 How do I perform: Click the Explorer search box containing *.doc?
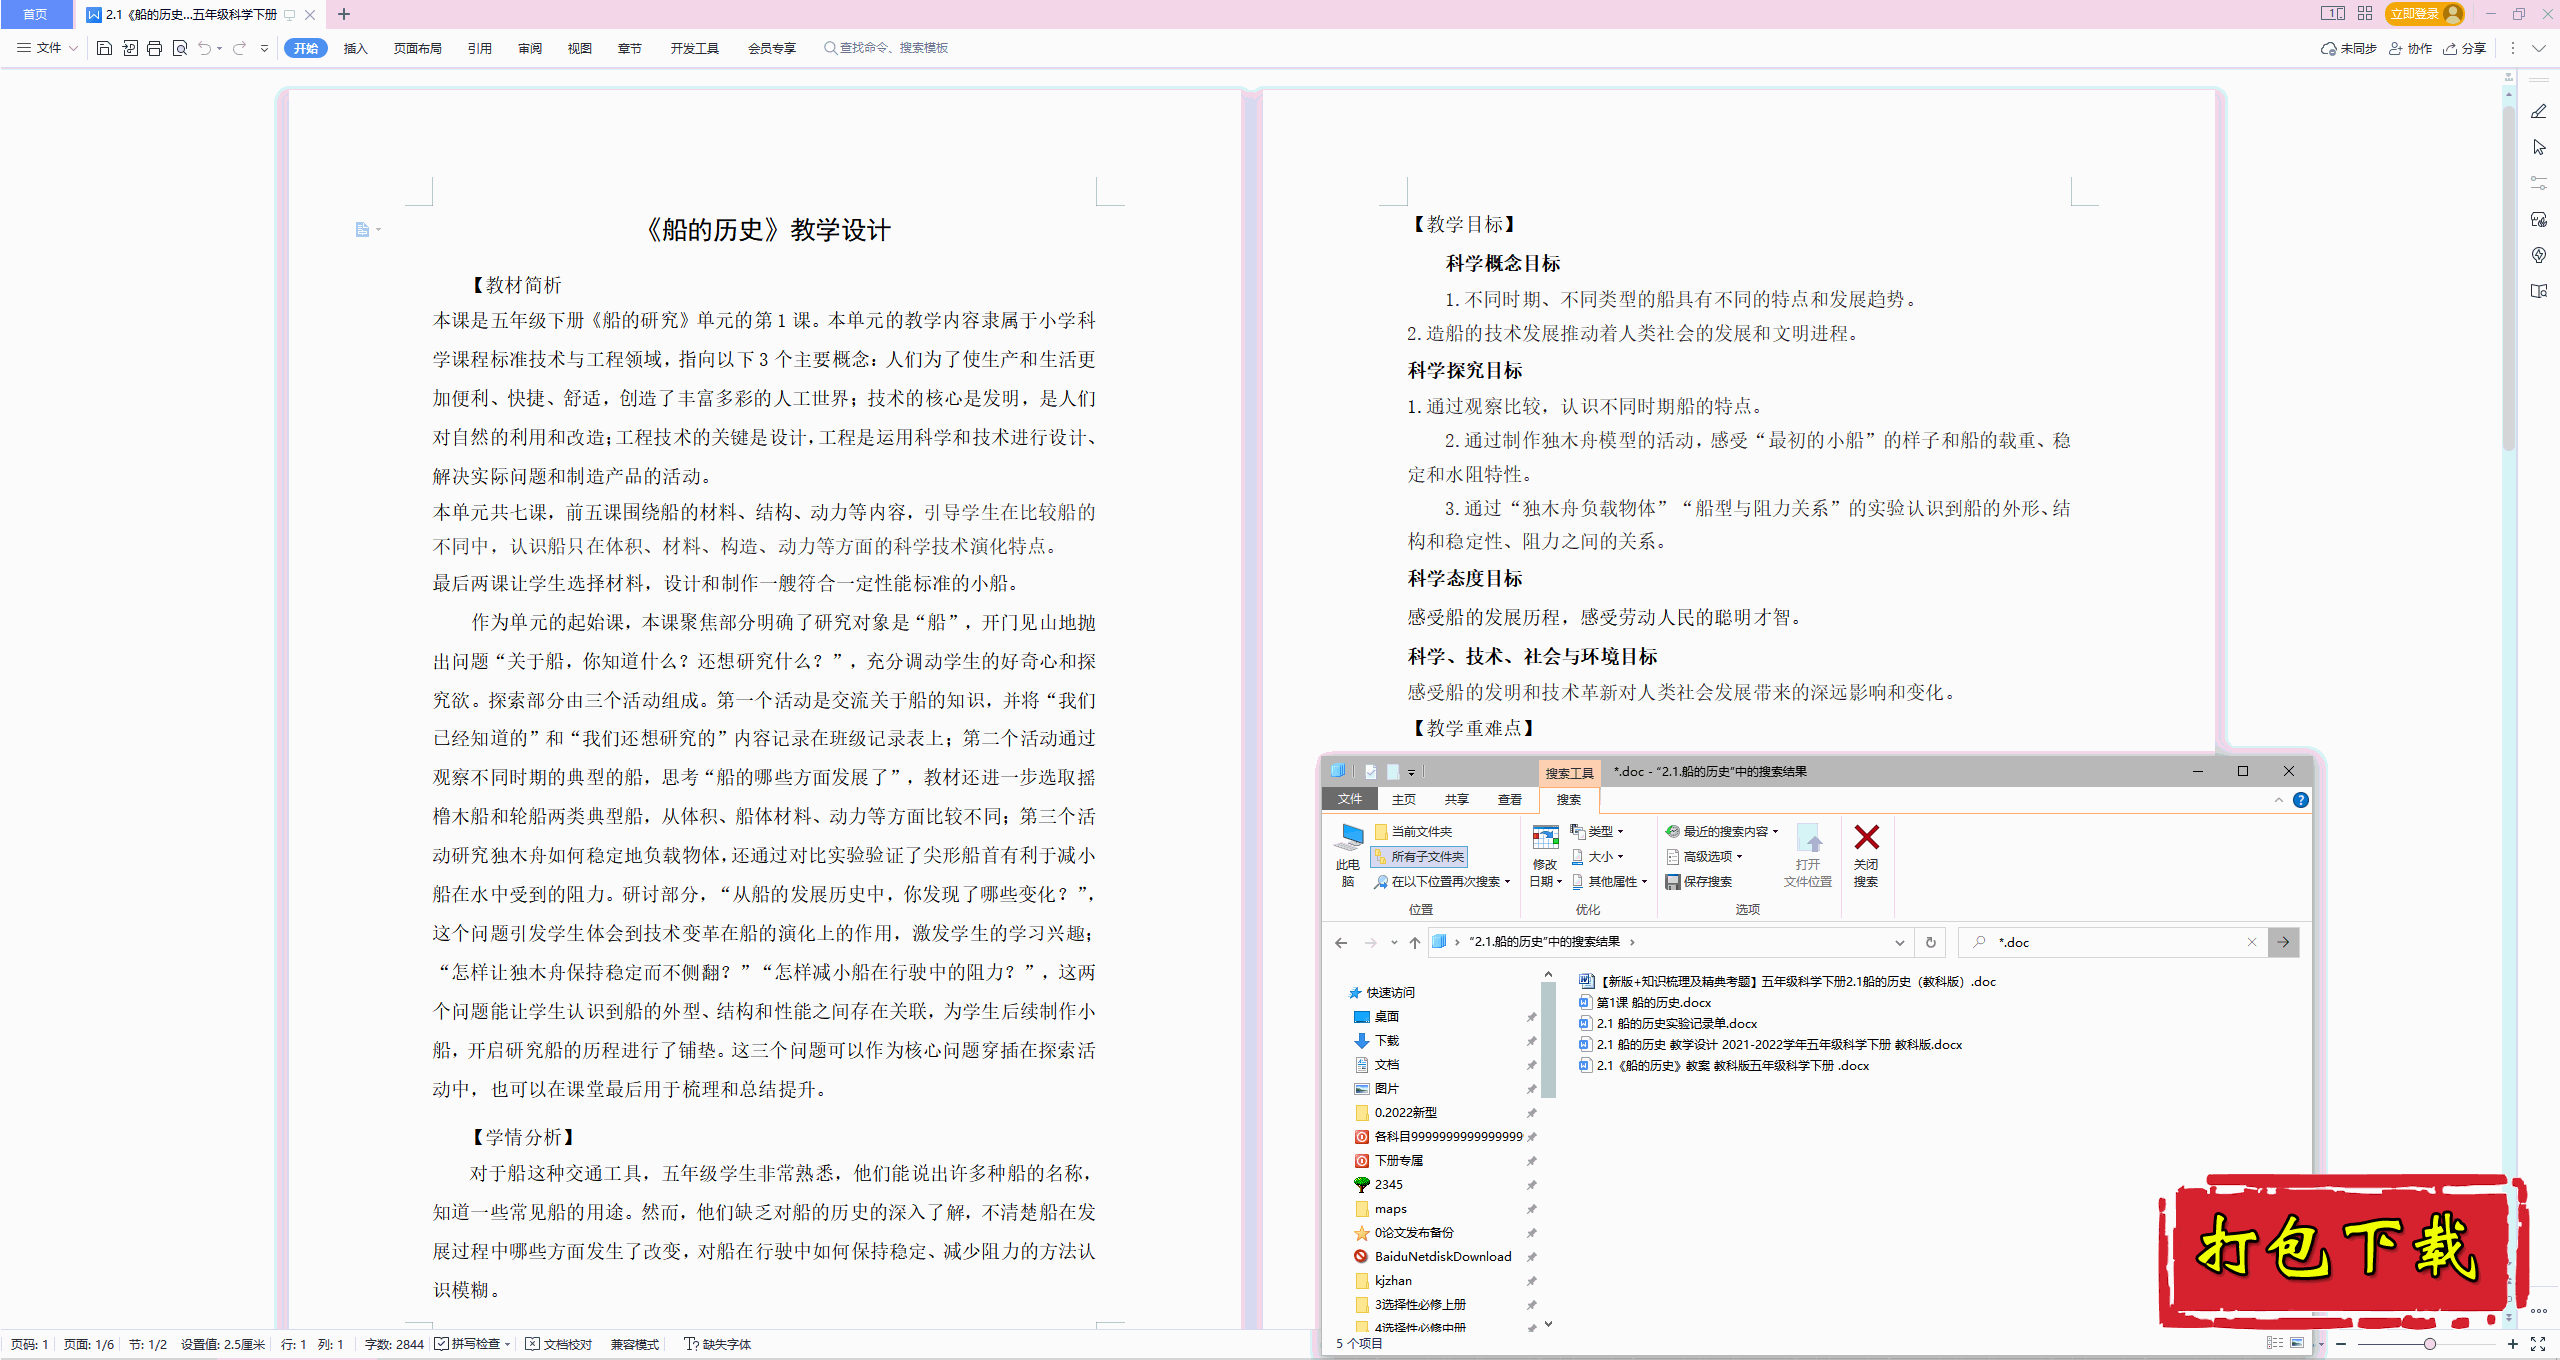pyautogui.click(x=2113, y=942)
